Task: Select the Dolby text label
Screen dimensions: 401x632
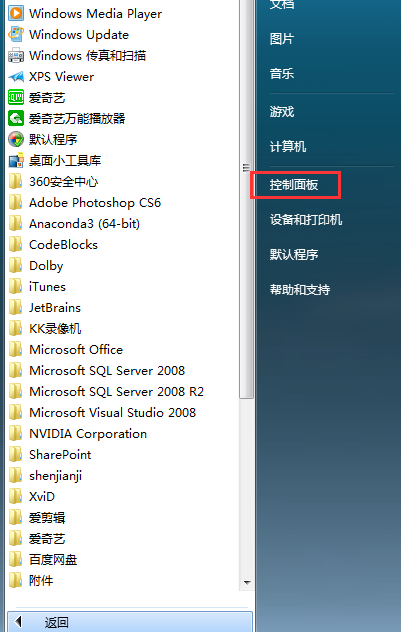Action: (x=46, y=266)
